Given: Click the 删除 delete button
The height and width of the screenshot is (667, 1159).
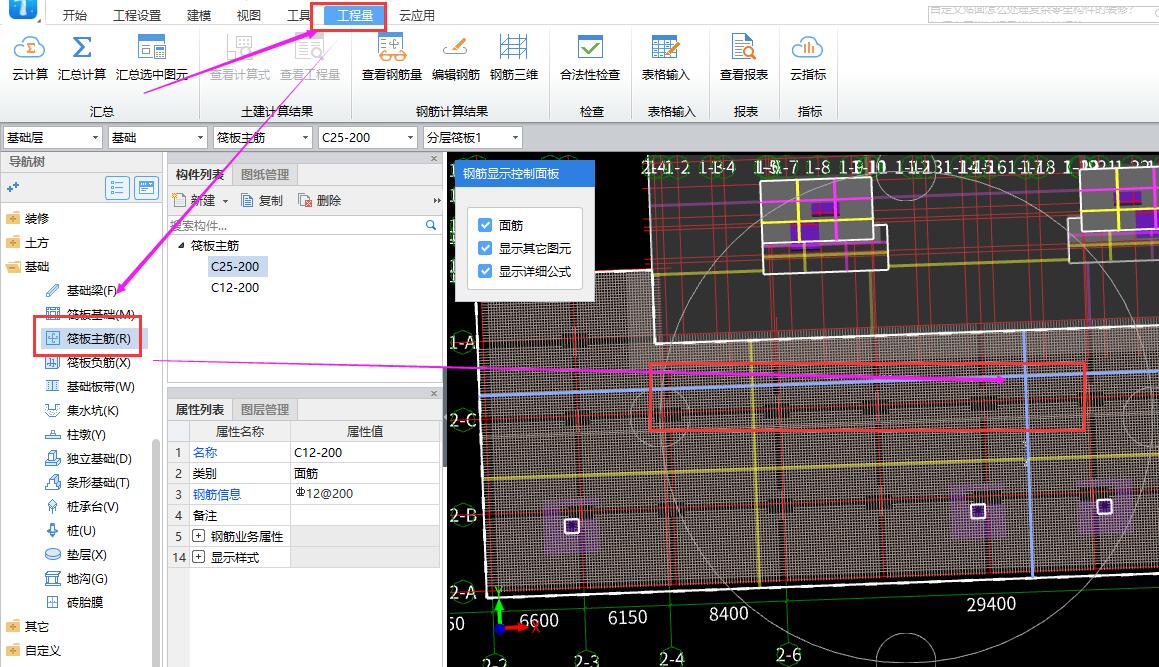Looking at the screenshot, I should [x=319, y=200].
